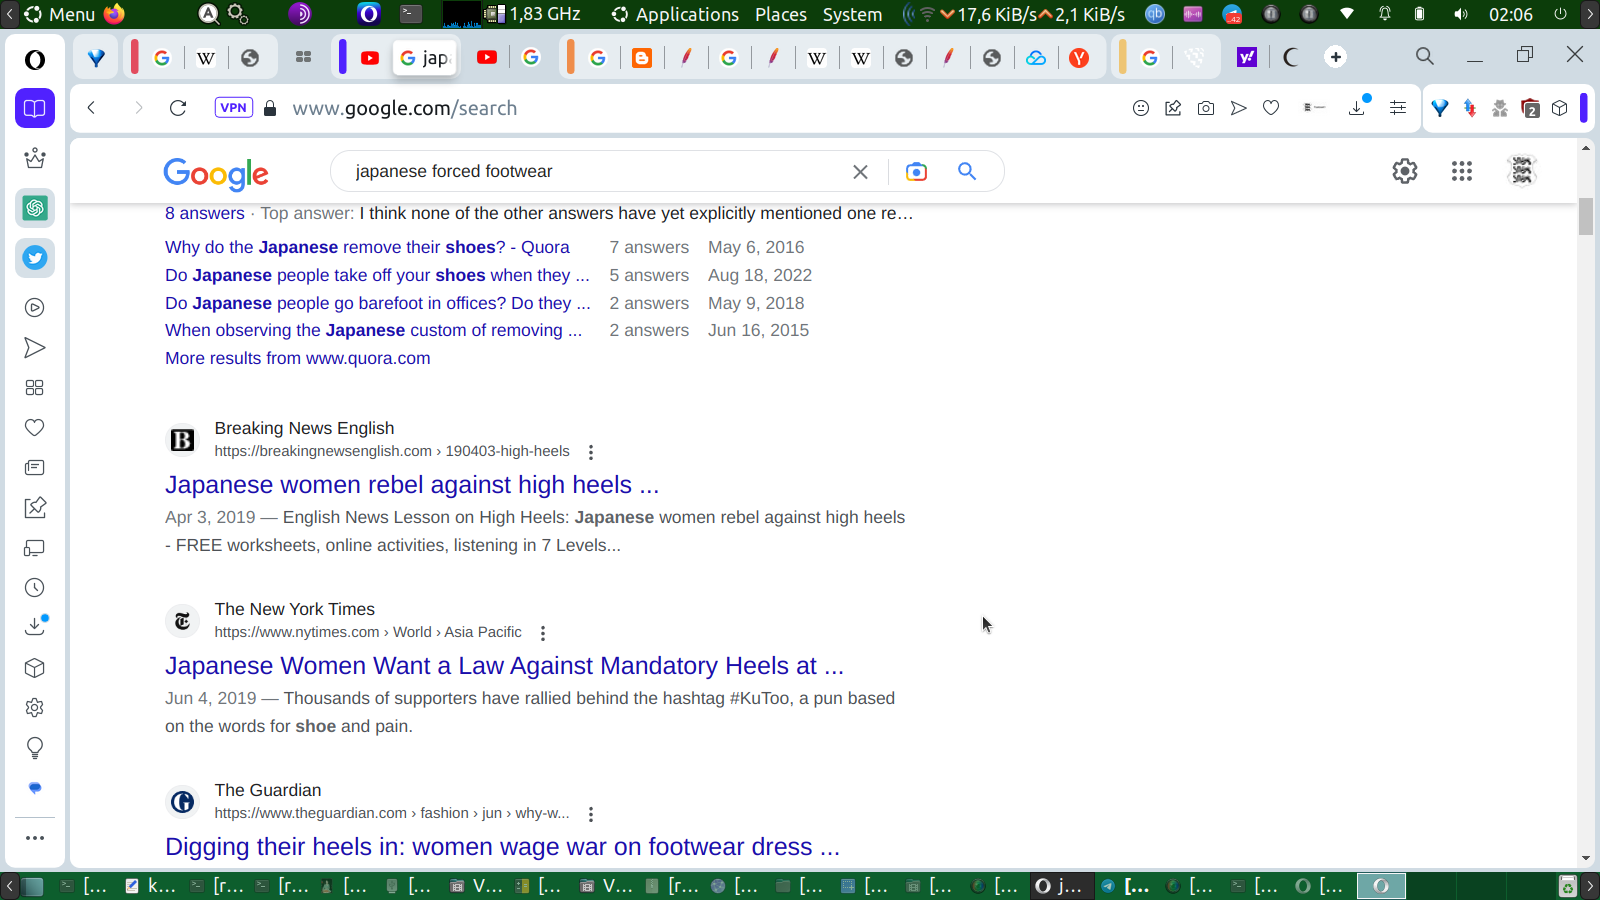Screen dimensions: 1600x900
Task: Open Opera settings gear in sidebar
Action: (x=35, y=708)
